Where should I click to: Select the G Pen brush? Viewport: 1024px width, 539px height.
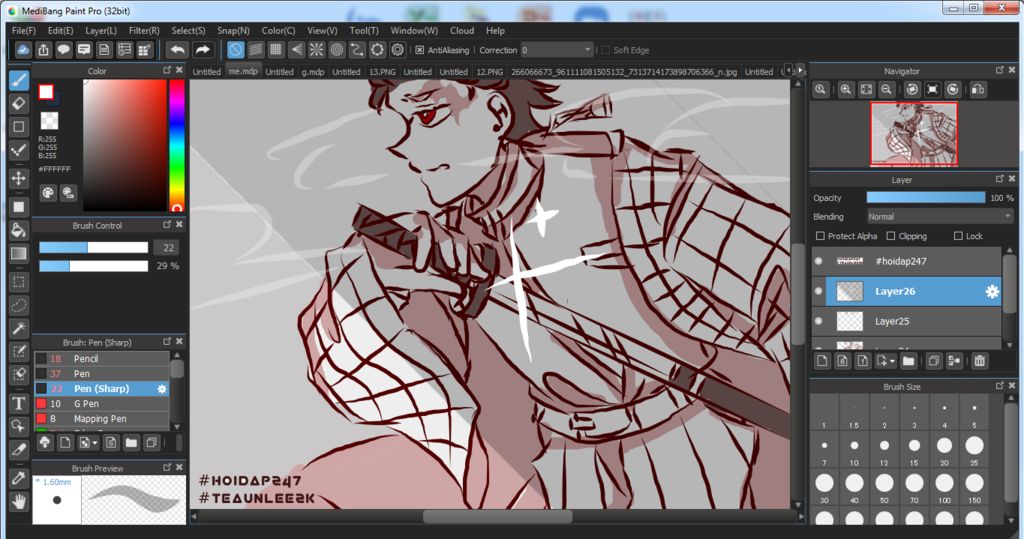click(102, 404)
